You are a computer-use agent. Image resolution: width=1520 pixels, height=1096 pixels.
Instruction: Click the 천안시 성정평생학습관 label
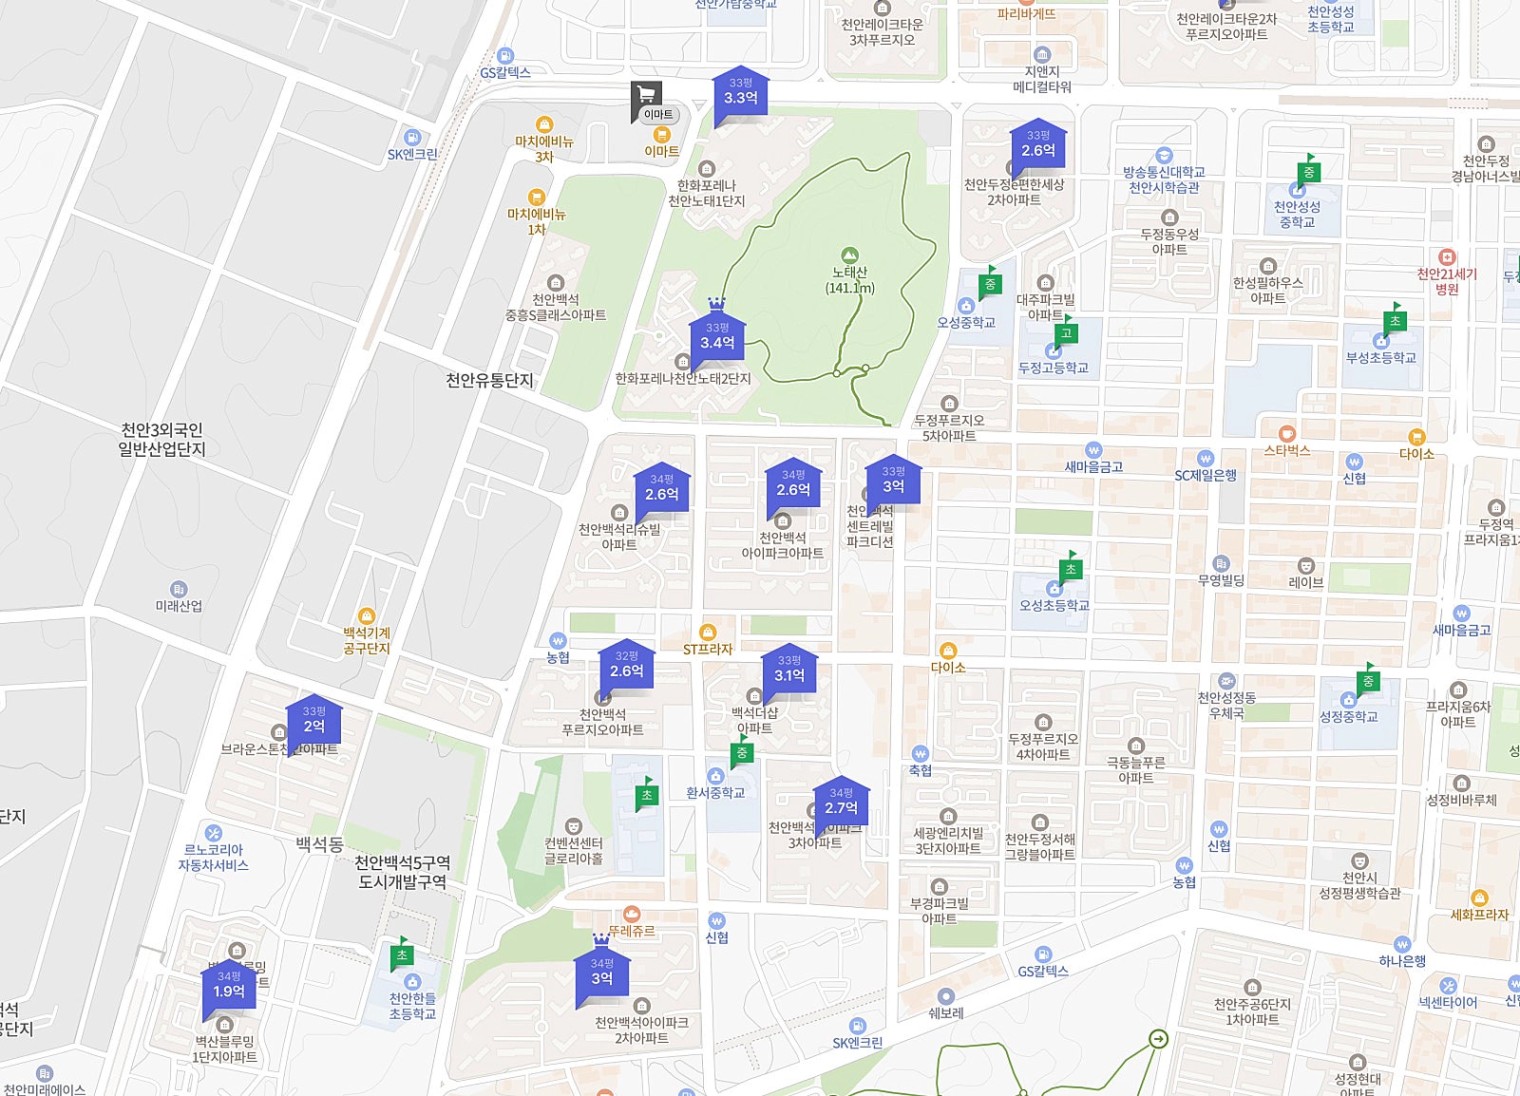click(x=1359, y=886)
